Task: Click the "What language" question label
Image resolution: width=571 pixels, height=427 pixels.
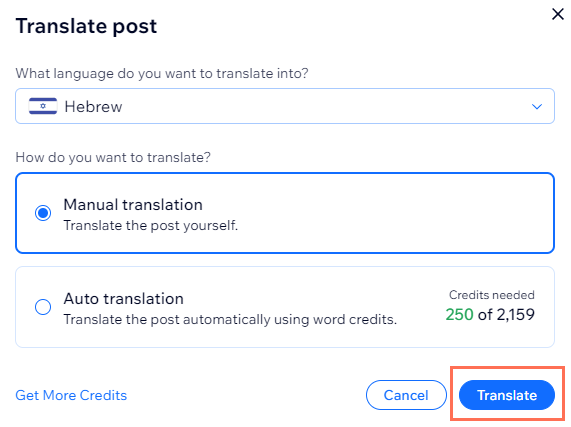Action: (x=162, y=74)
